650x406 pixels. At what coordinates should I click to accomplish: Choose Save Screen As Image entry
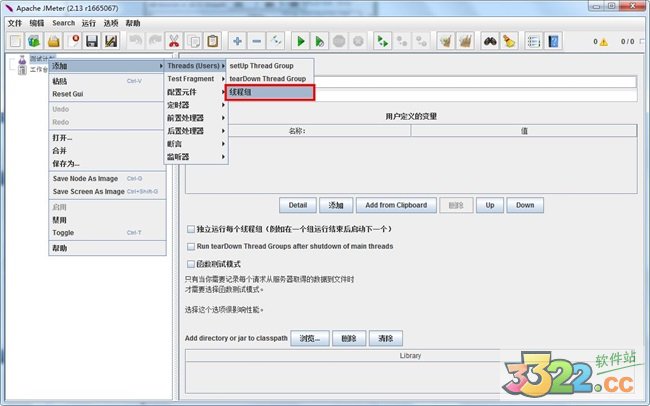[107, 192]
